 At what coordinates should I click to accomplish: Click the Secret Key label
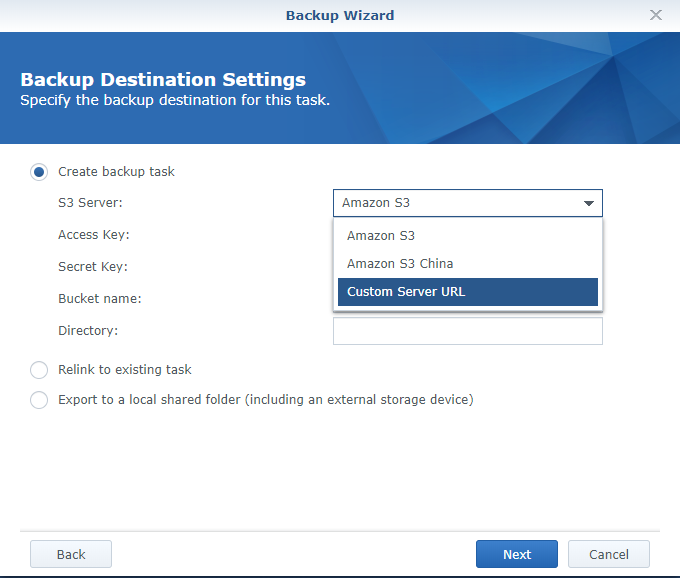[x=93, y=267]
